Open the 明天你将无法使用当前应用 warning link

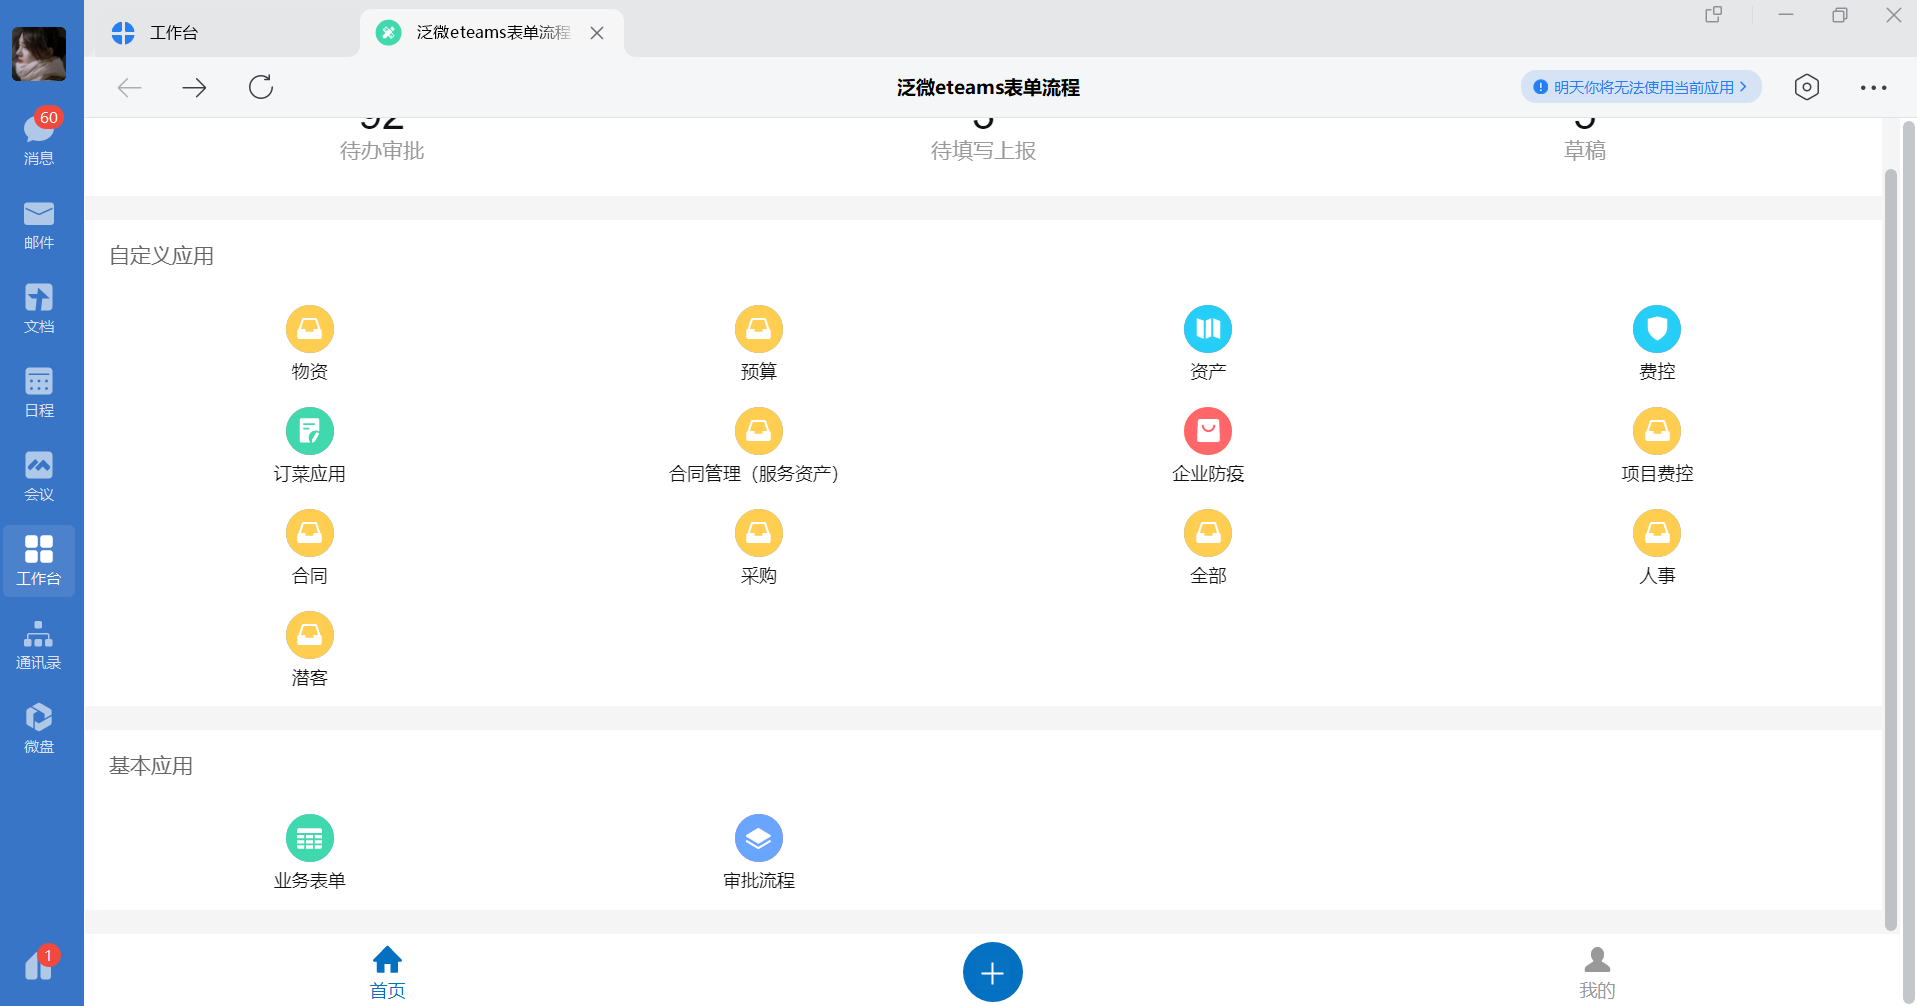tap(1640, 86)
